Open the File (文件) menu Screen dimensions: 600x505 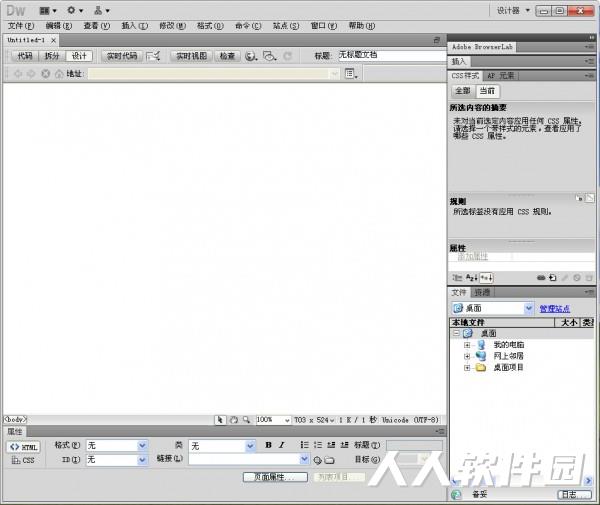21,26
